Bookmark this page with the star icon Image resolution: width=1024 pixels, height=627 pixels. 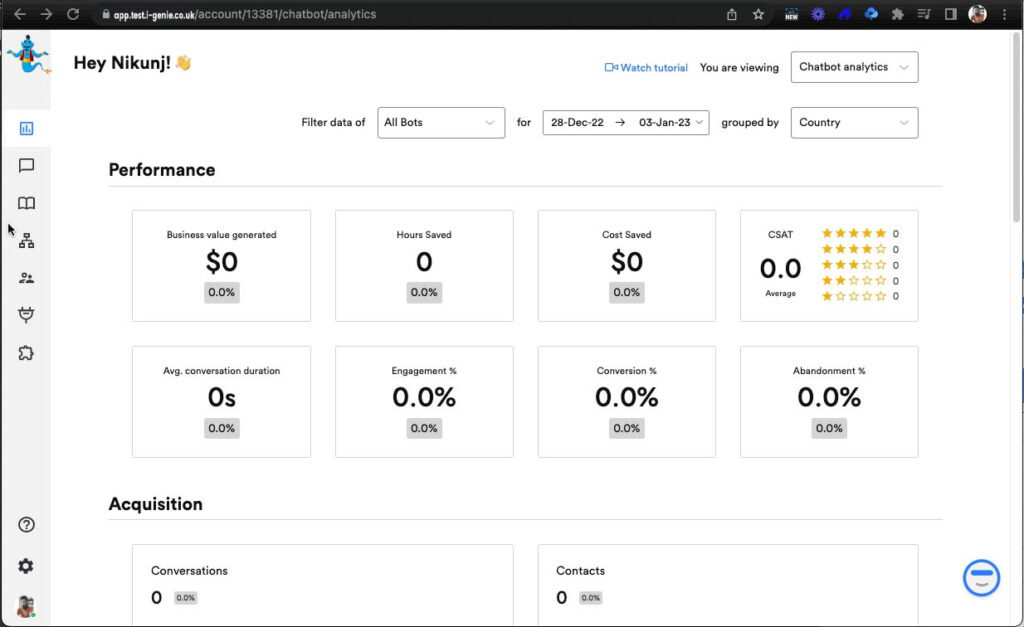click(x=758, y=15)
